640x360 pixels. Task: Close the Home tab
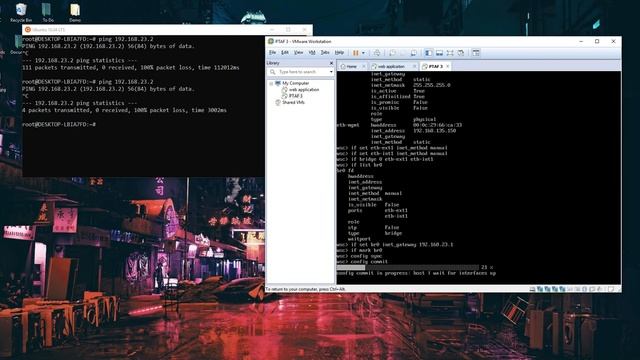364,66
